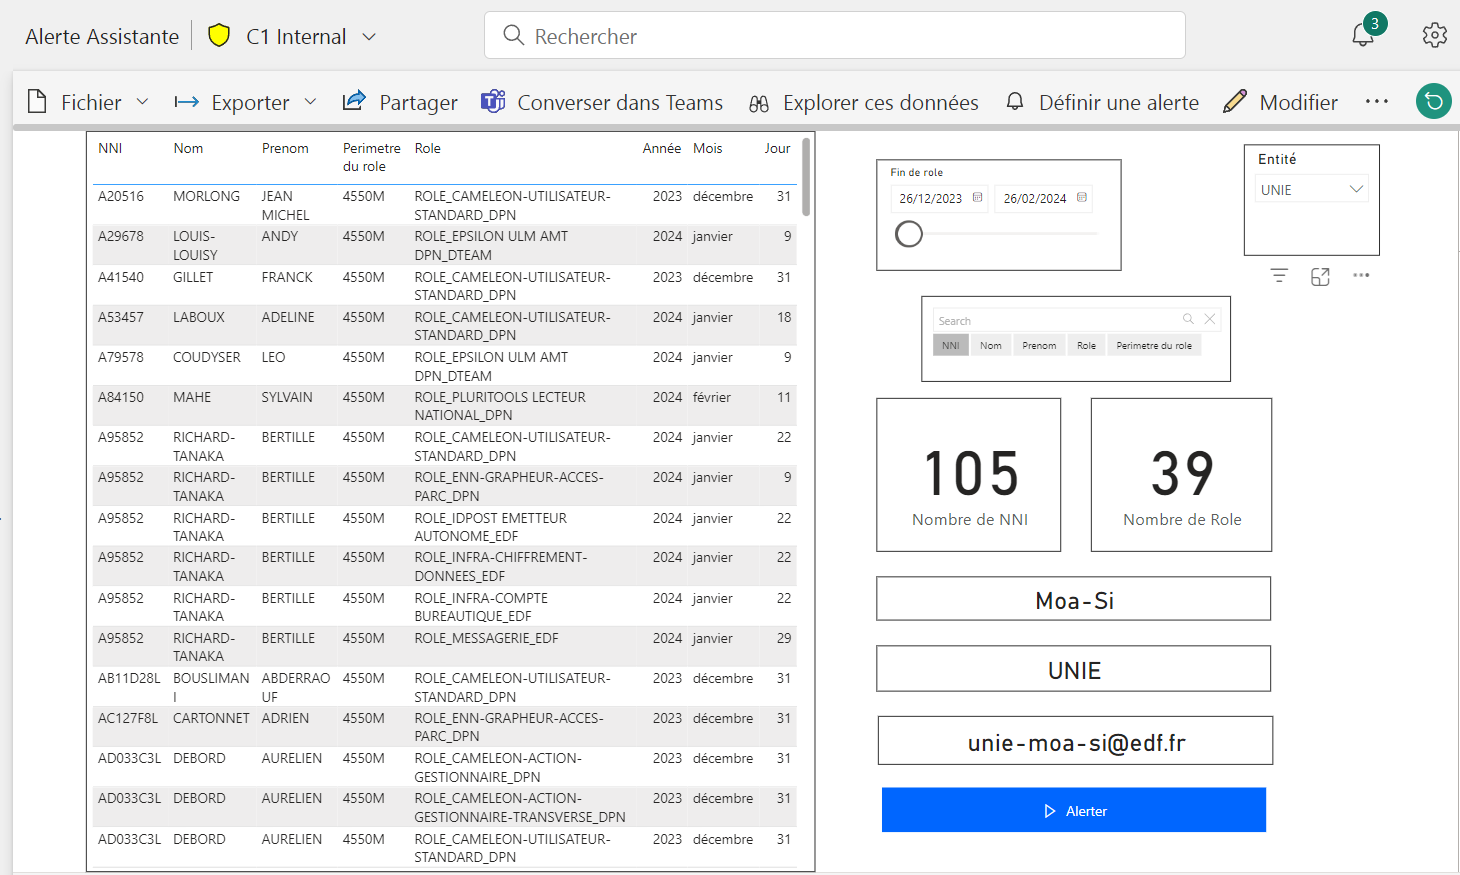Viewport: 1460px width, 875px height.
Task: Click the blue Alerter button
Action: [x=1074, y=810]
